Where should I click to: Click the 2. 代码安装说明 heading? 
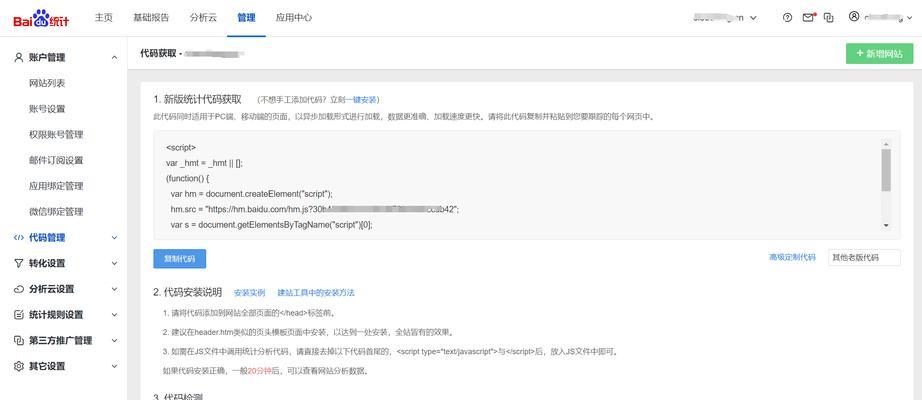coord(188,292)
